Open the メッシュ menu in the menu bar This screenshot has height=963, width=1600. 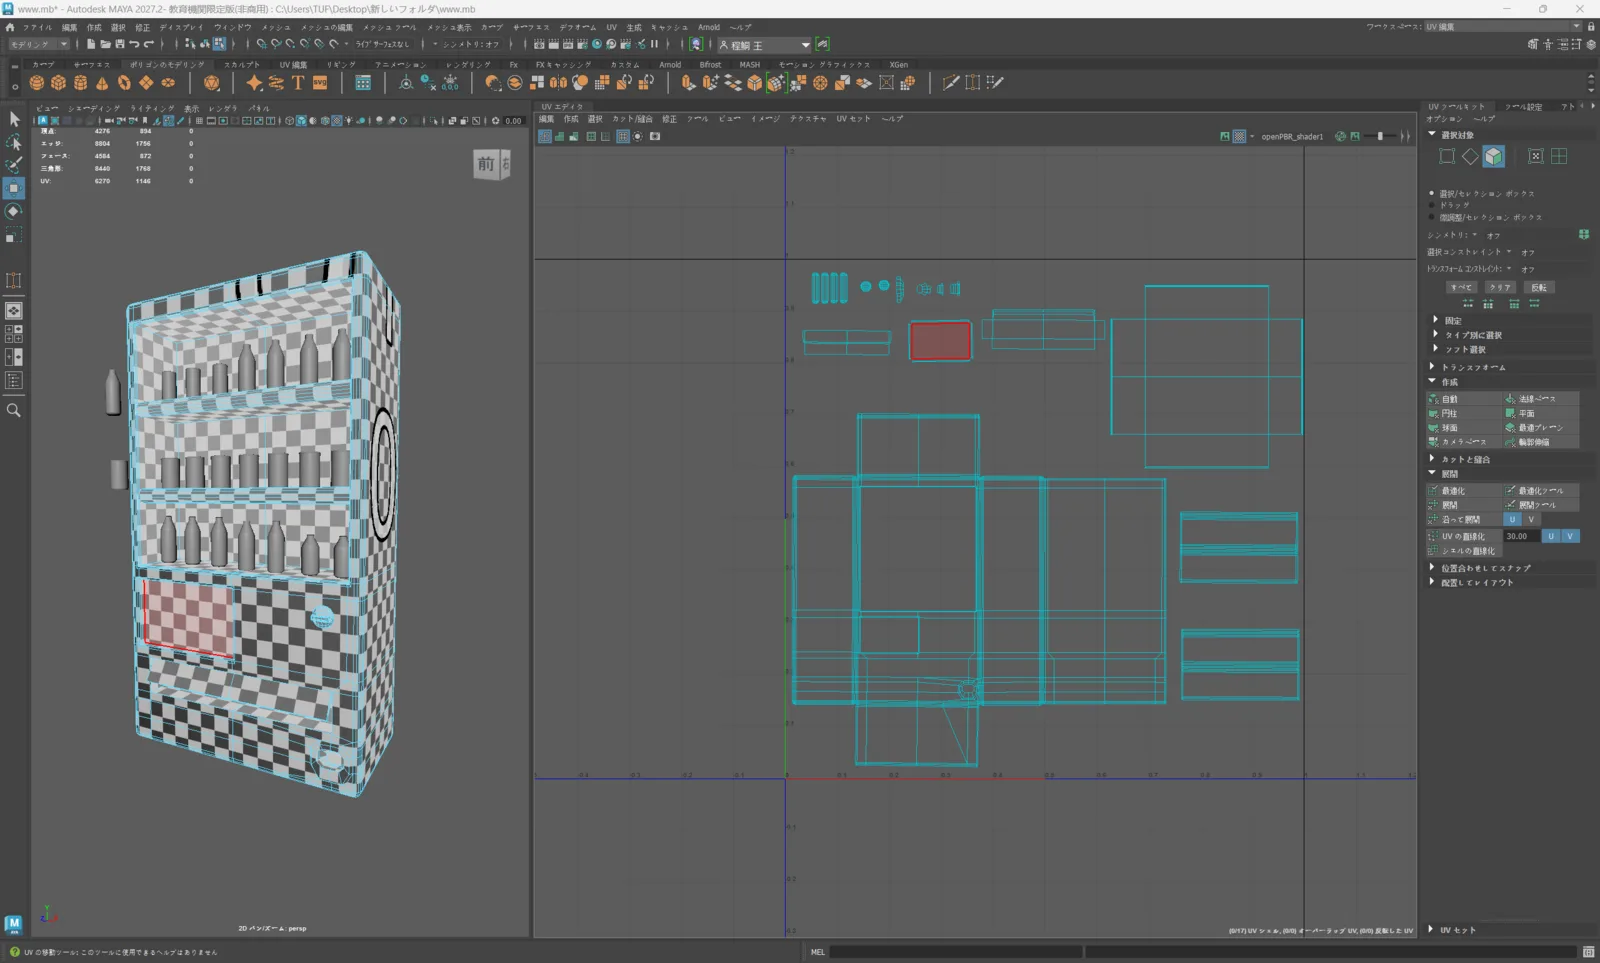275,27
